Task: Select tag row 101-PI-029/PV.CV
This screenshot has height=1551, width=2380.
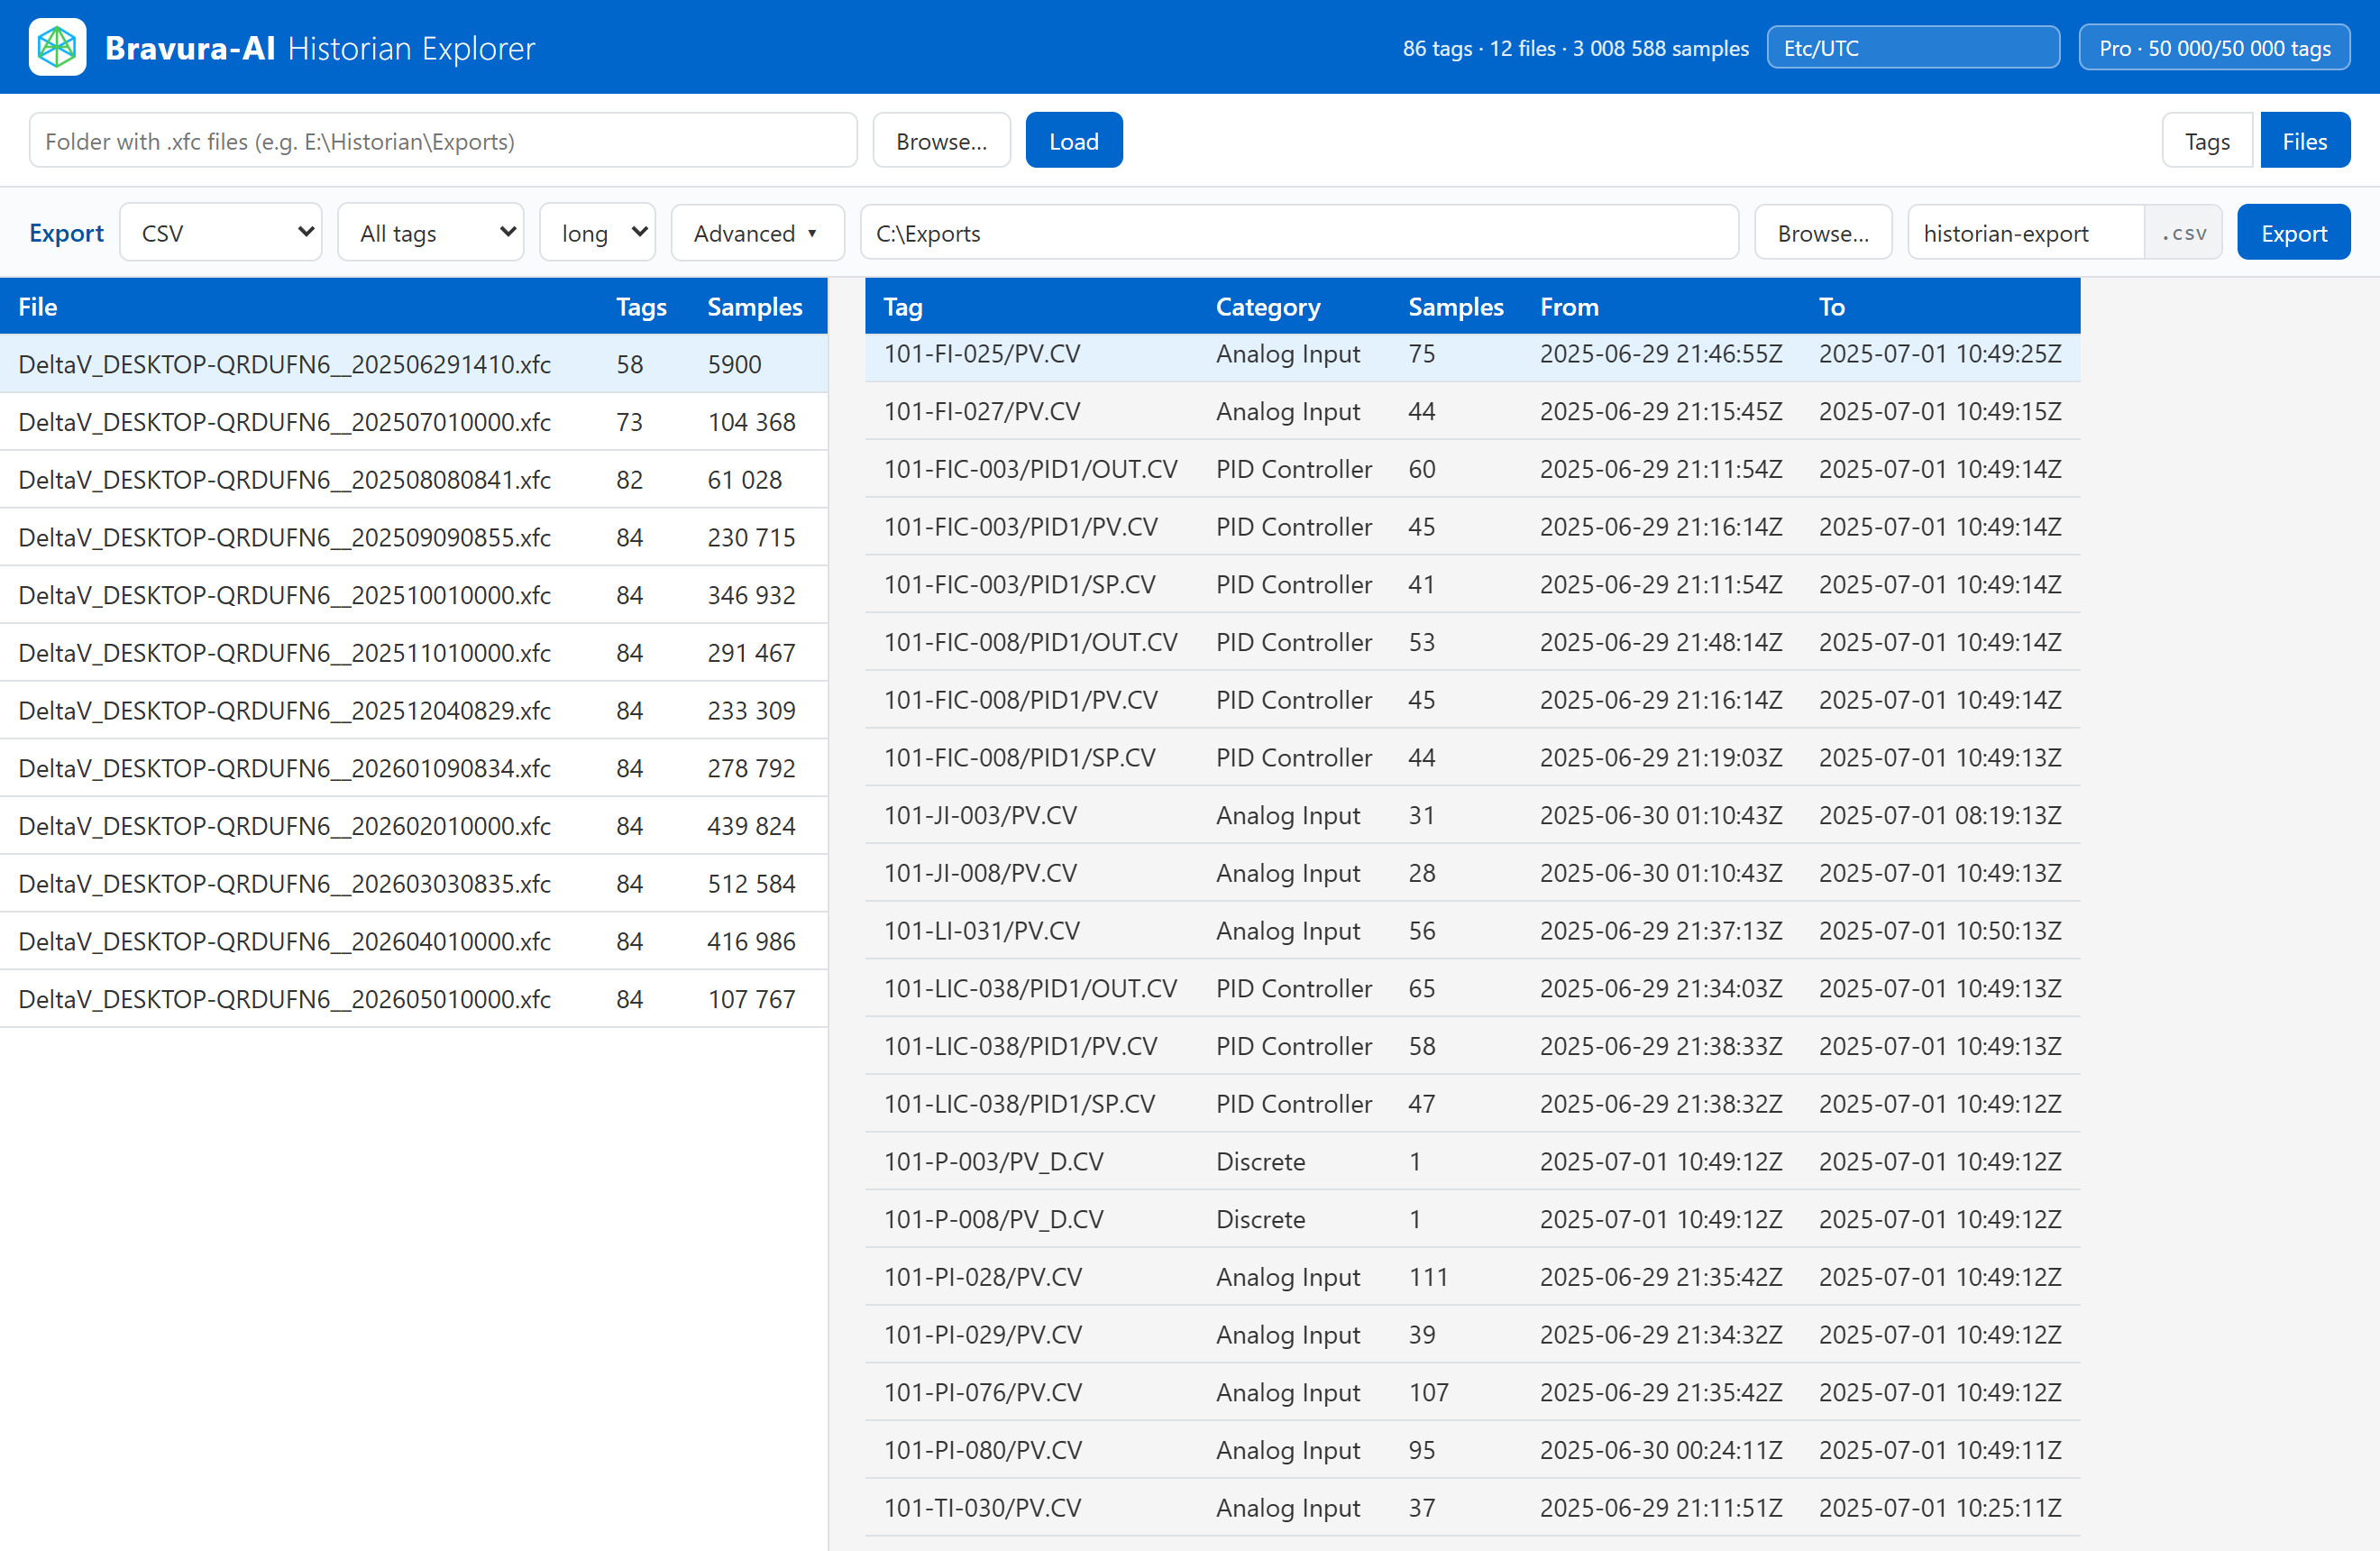Action: click(1472, 1335)
